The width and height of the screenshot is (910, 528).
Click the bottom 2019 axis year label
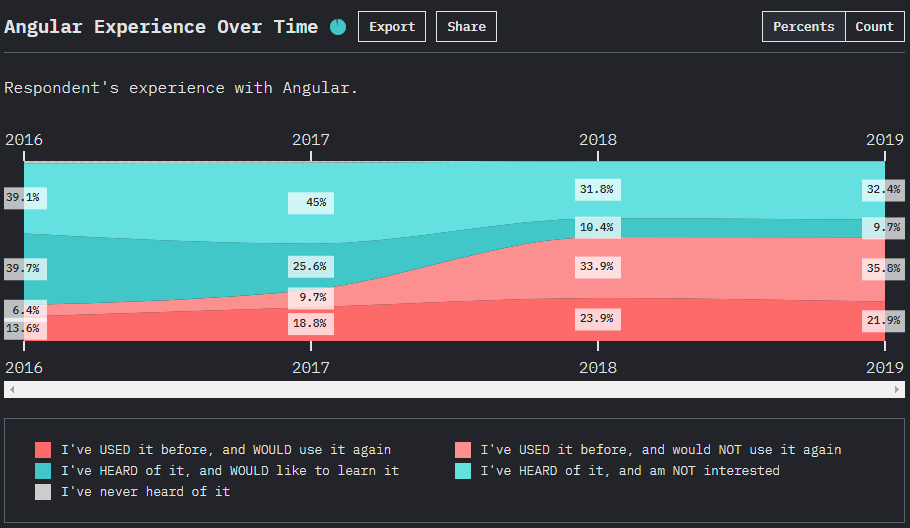click(884, 368)
